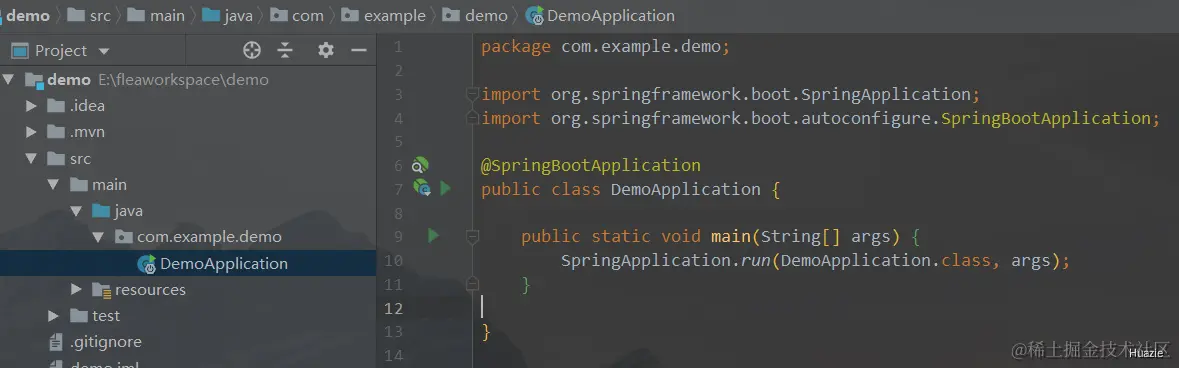Click the .idea folder icon
Screen dimensions: 1179x368
click(x=56, y=105)
